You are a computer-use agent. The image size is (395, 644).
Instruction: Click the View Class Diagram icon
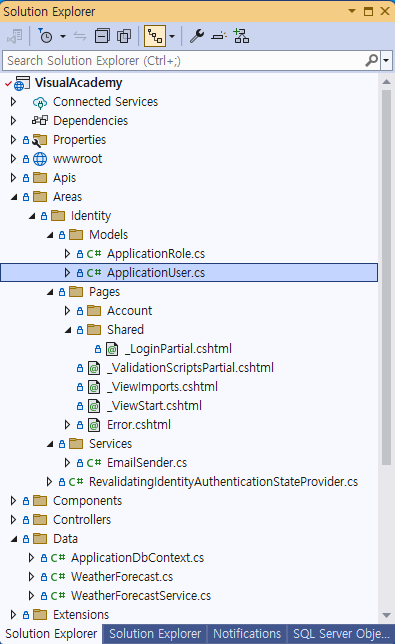pos(241,36)
